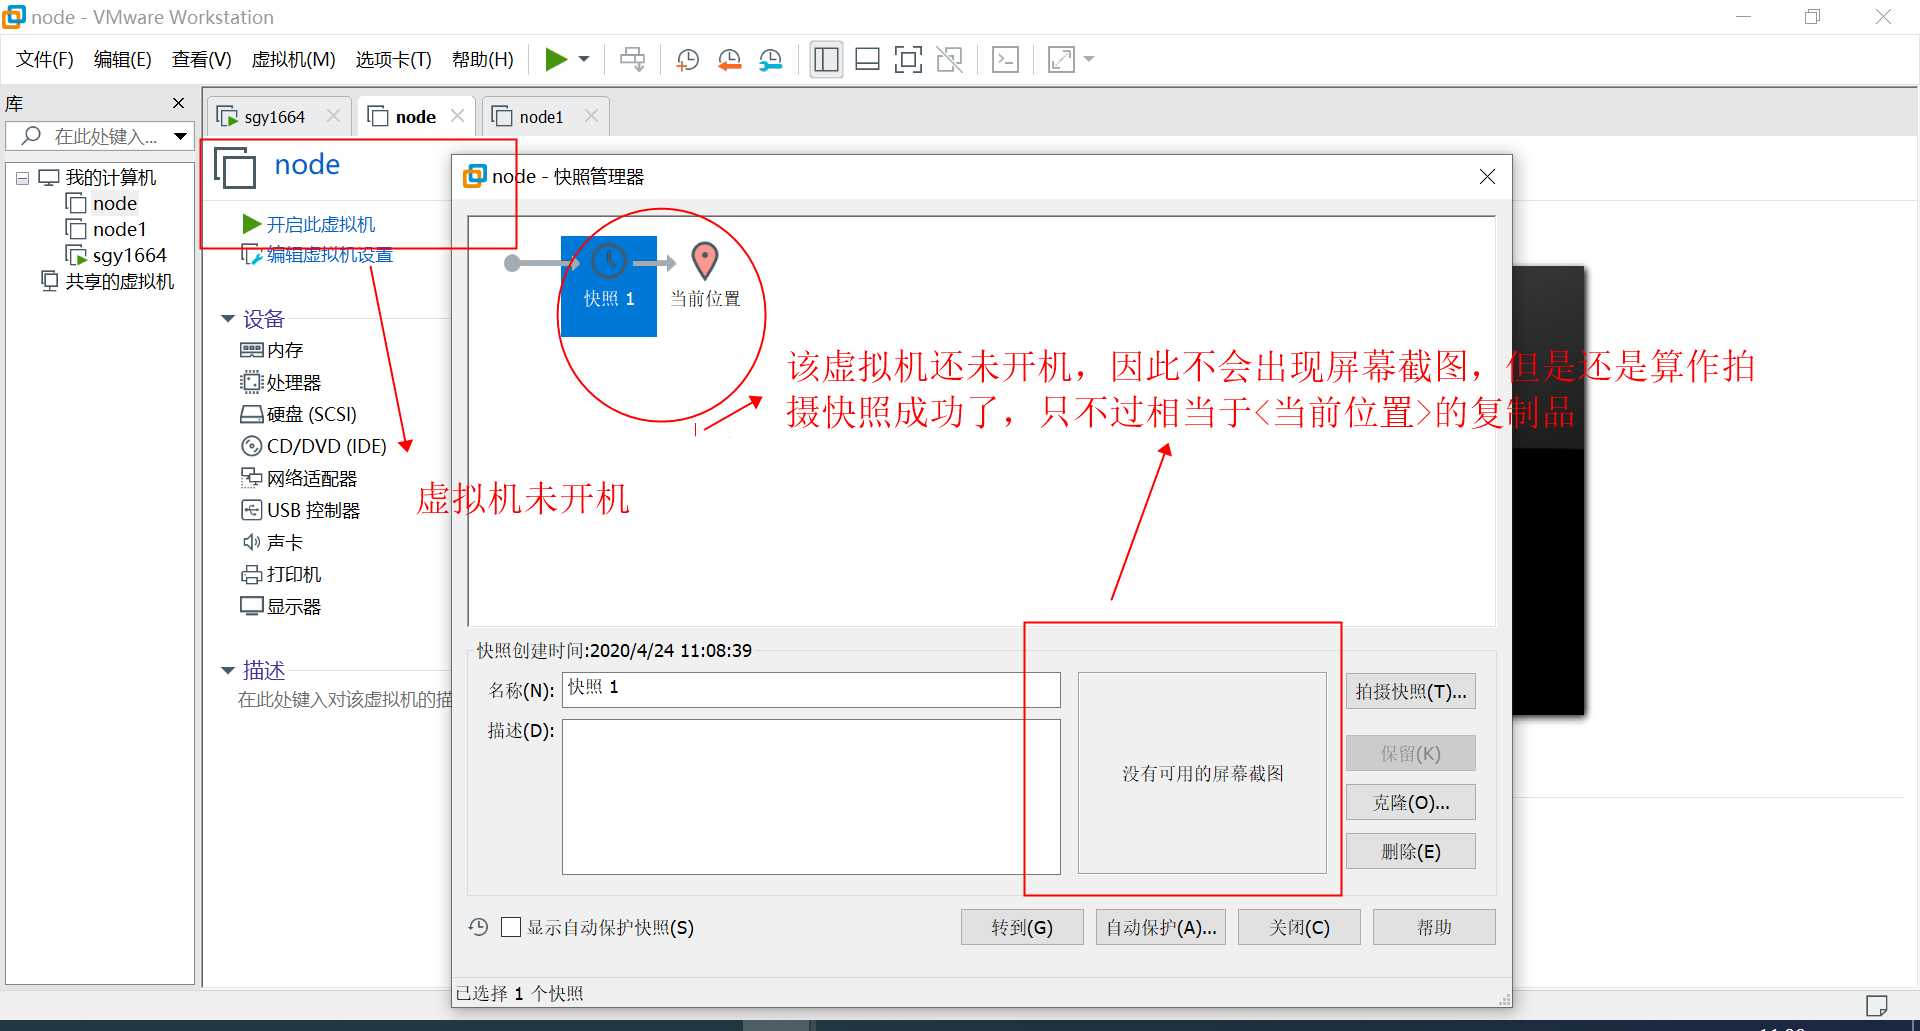Image resolution: width=1920 pixels, height=1031 pixels.
Task: Collapse the 描述 section
Action: (228, 671)
